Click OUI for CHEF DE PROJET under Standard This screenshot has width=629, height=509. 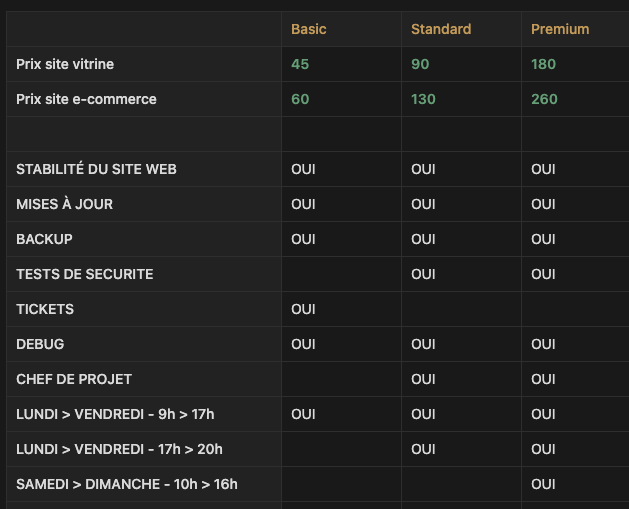tap(423, 379)
